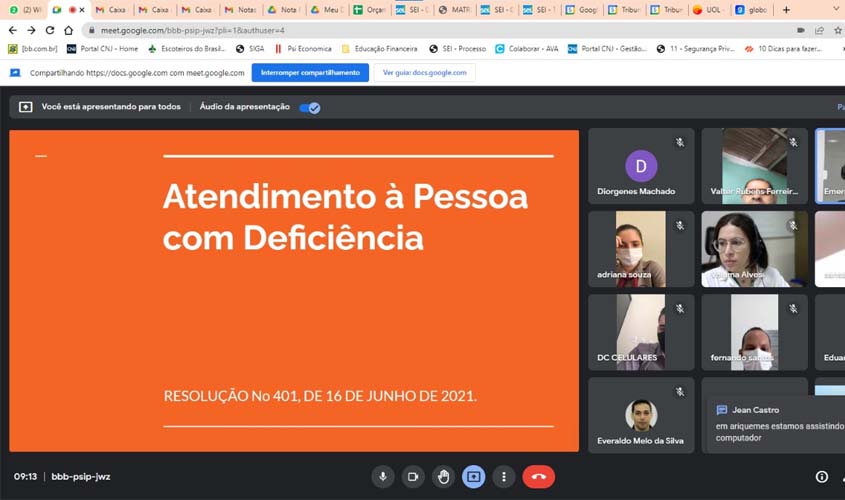Image resolution: width=845 pixels, height=500 pixels.
Task: Turn off the camera button
Action: coord(413,477)
